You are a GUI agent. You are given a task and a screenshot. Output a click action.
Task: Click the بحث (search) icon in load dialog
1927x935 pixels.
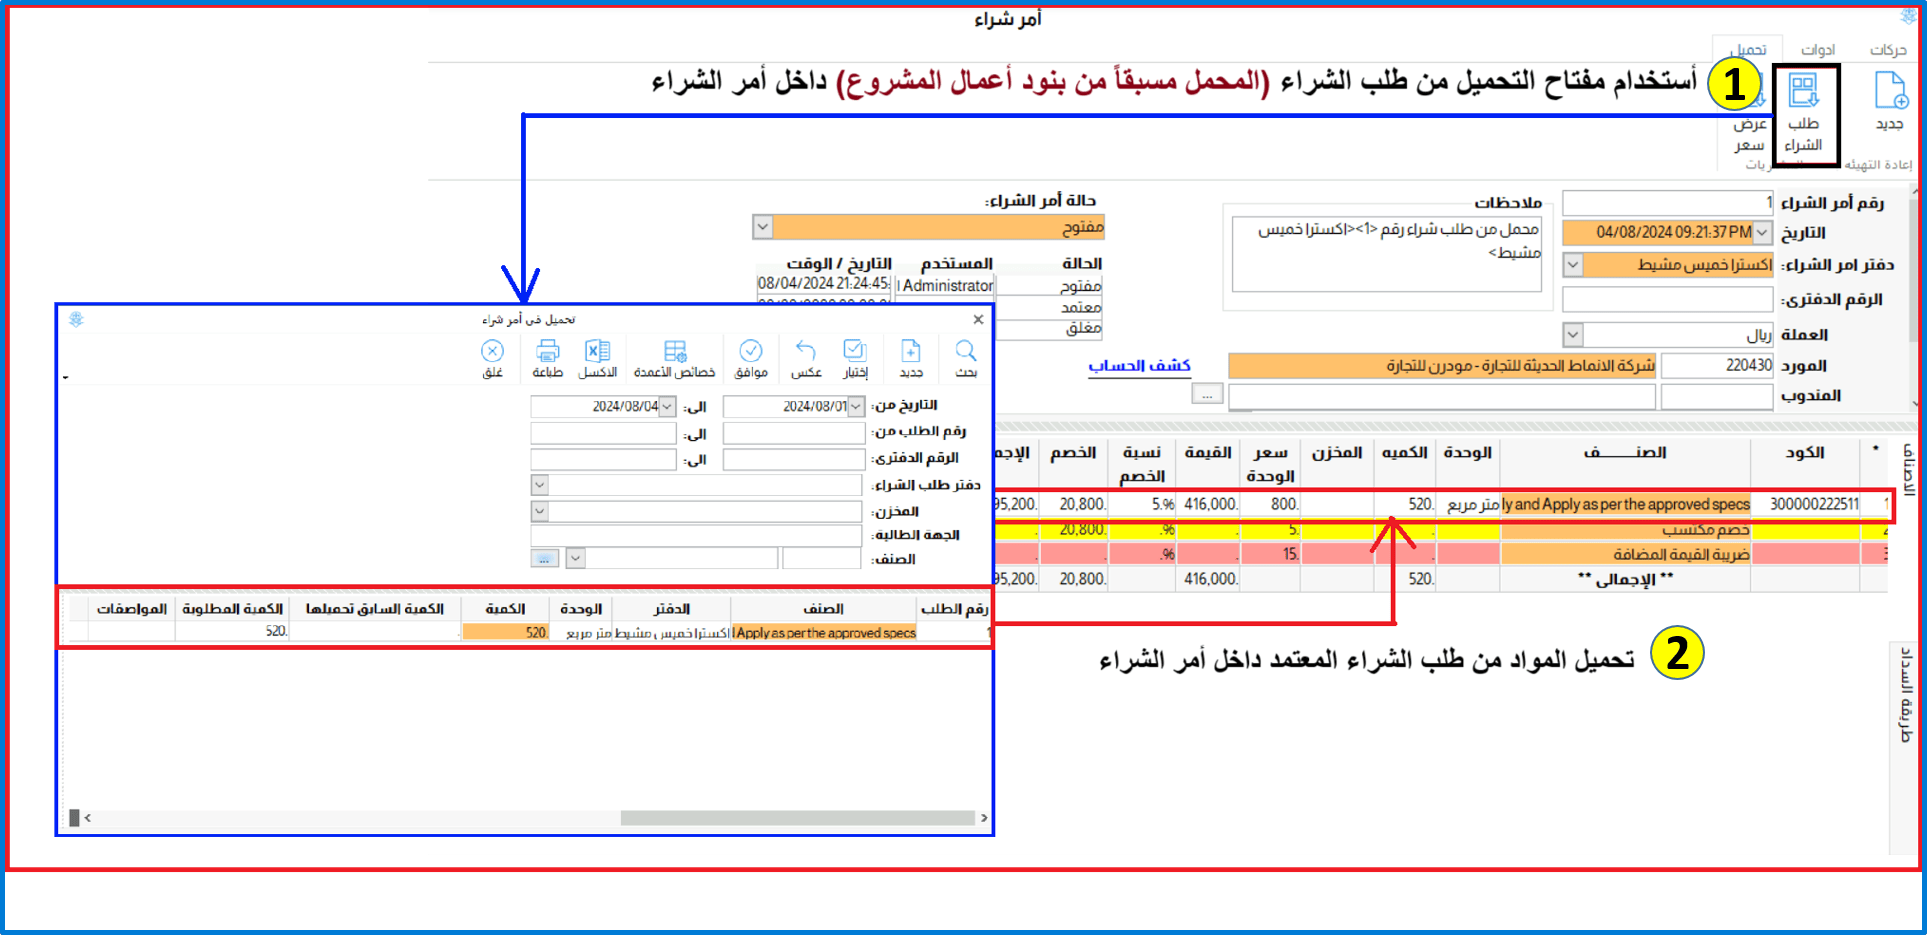coord(966,351)
